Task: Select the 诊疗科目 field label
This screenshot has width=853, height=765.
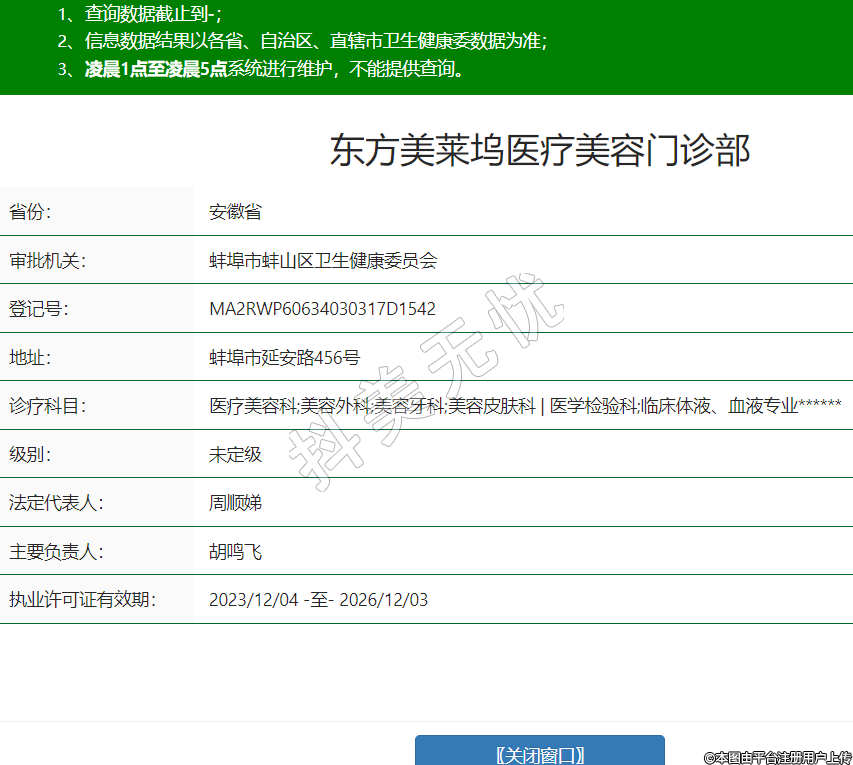Action: coord(48,406)
